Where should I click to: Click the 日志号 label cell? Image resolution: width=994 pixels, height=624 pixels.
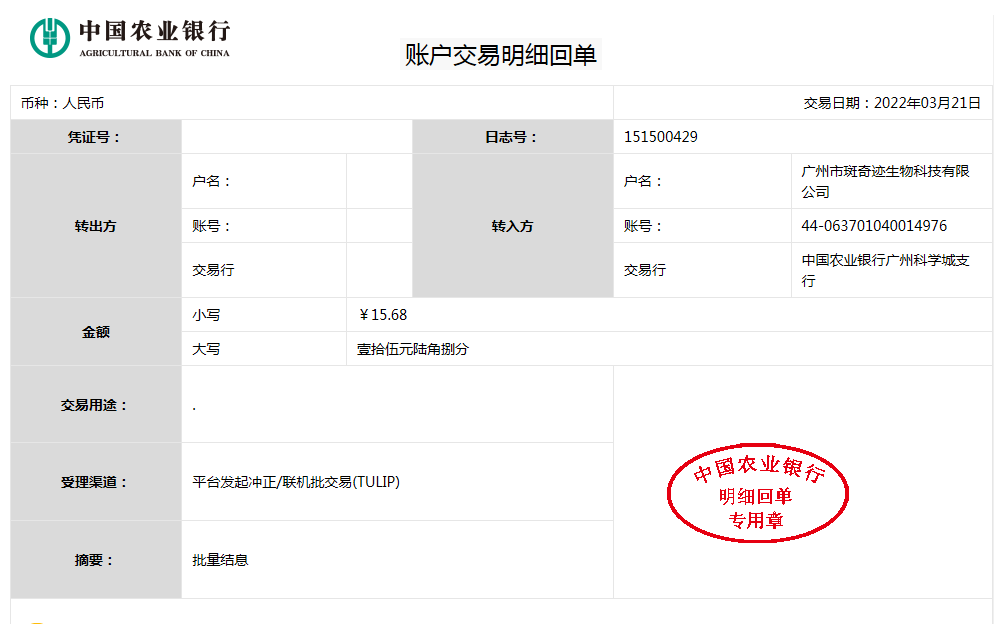coord(513,137)
